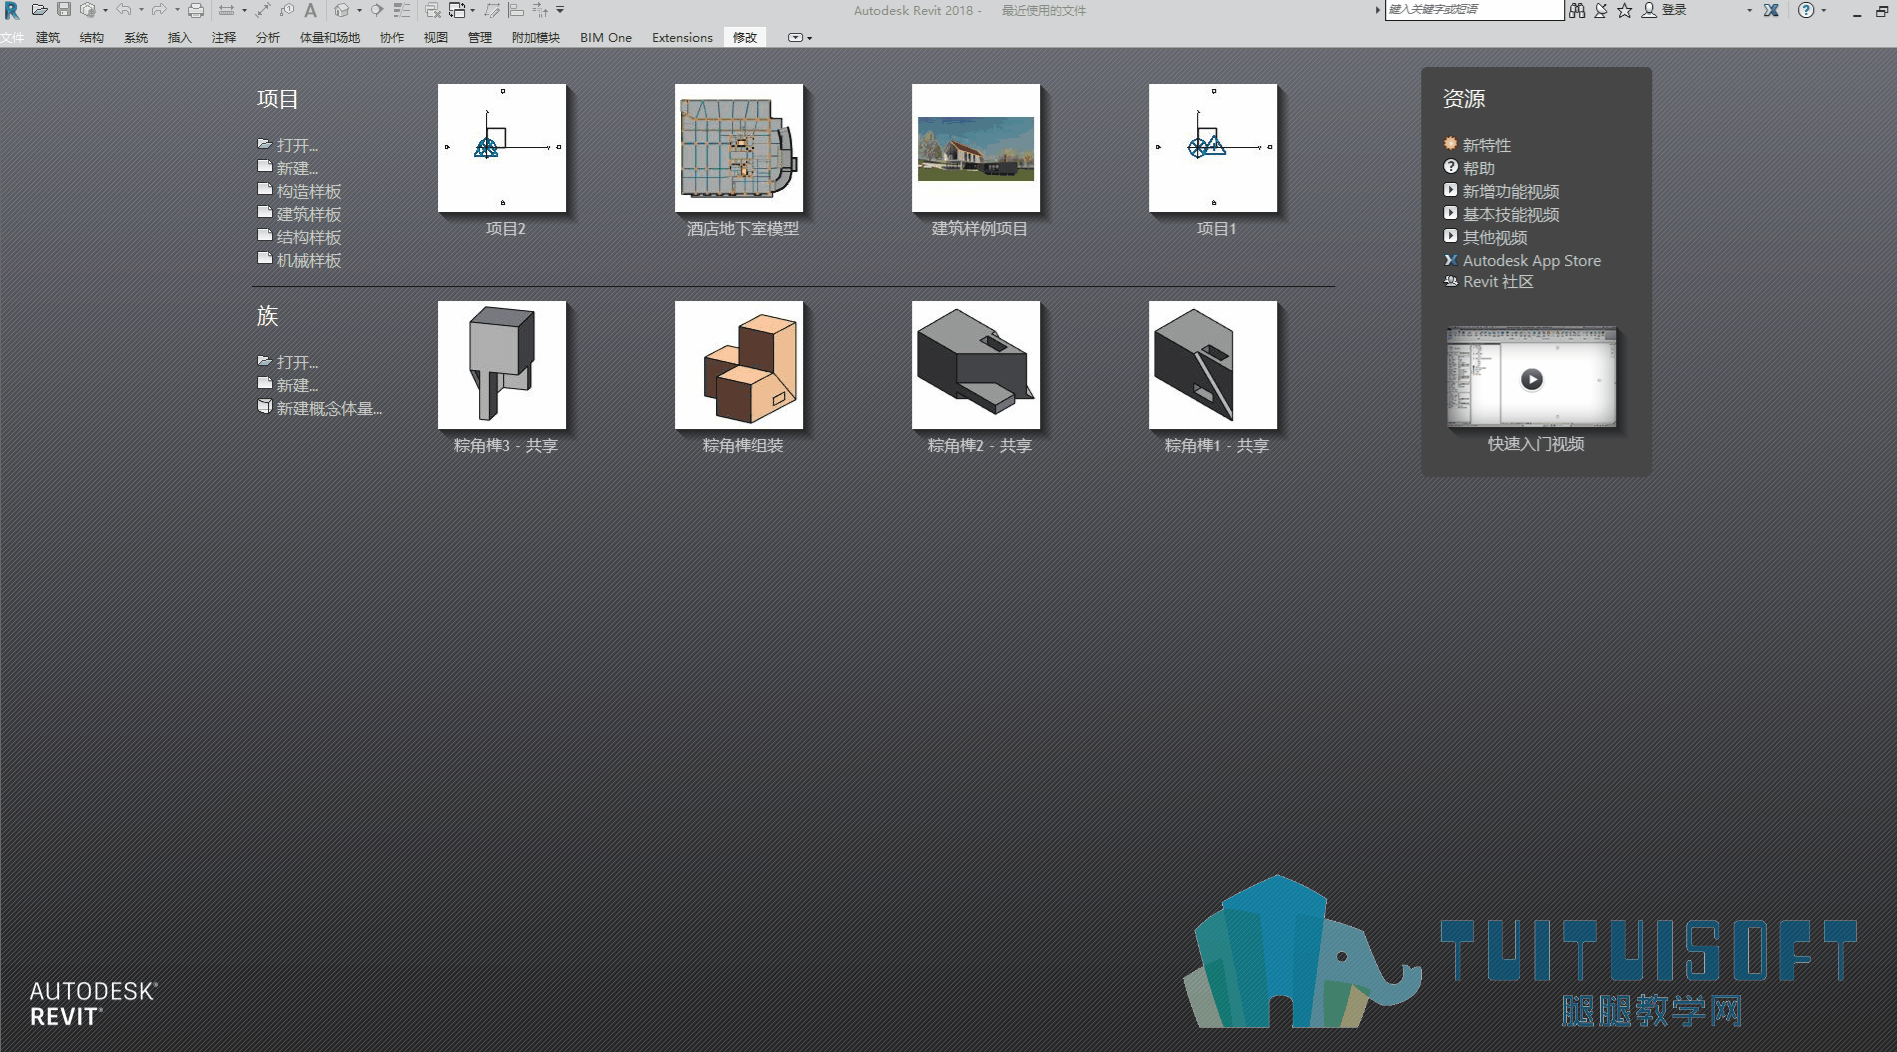Open the 建筑样例项目 thumbnail

[x=976, y=148]
